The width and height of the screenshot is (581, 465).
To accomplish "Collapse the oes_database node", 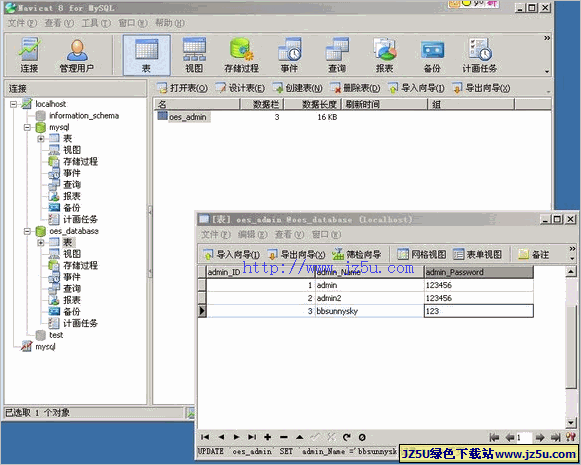I will click(x=27, y=231).
